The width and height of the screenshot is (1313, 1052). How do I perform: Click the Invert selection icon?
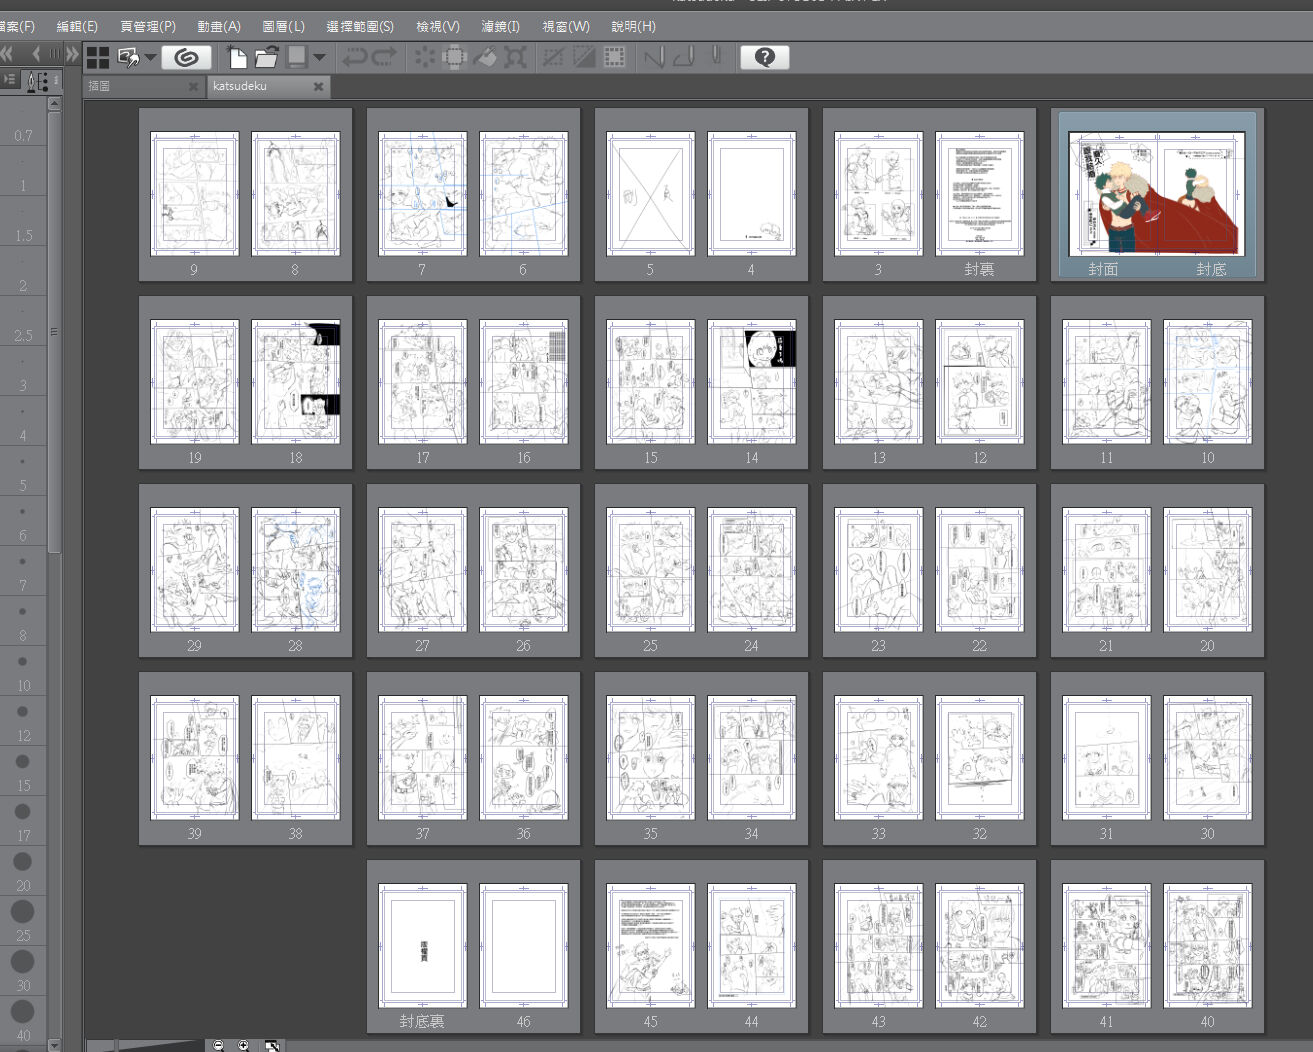pyautogui.click(x=584, y=57)
